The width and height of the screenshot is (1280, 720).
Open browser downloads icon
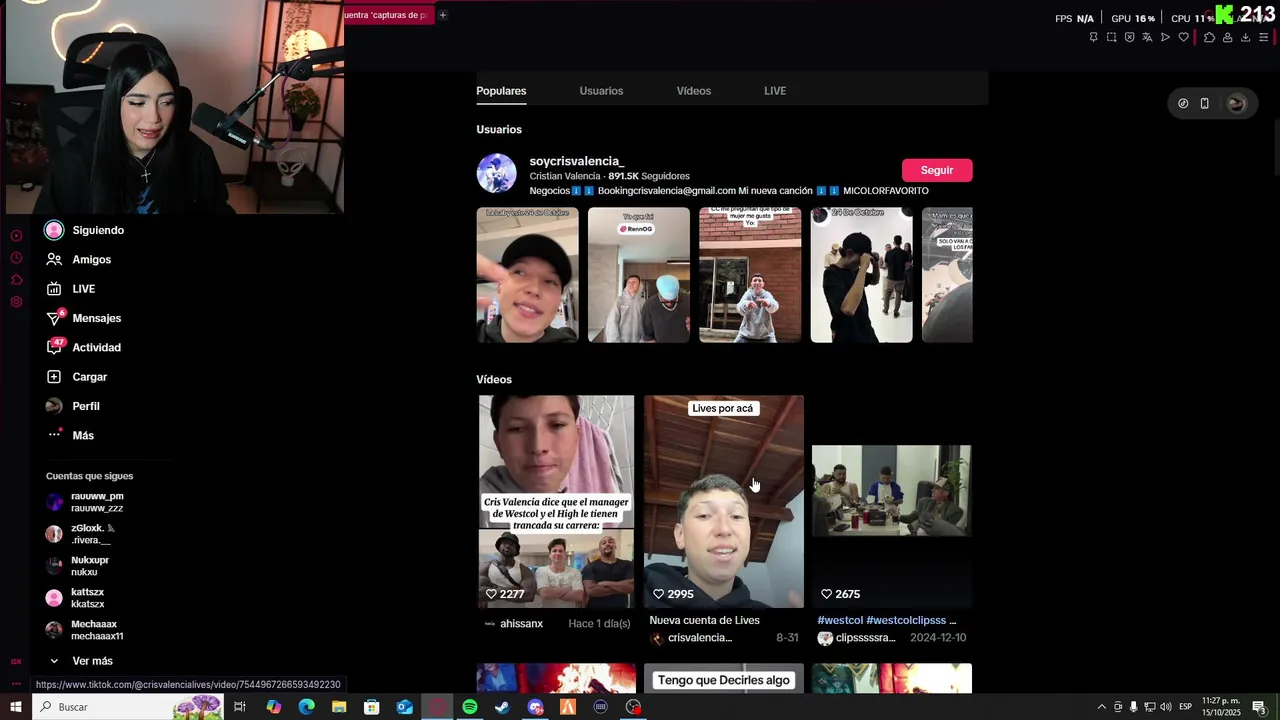[1245, 37]
